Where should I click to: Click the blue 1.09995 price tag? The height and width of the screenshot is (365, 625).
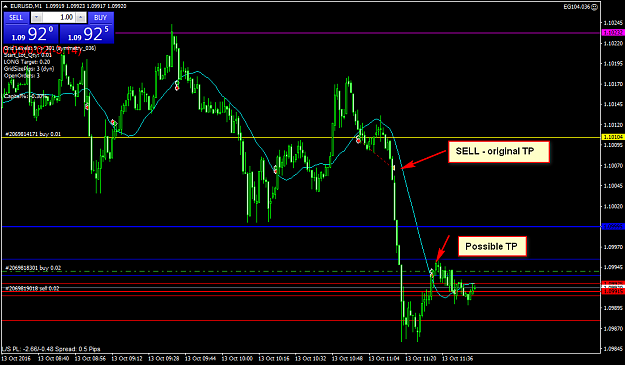point(613,226)
